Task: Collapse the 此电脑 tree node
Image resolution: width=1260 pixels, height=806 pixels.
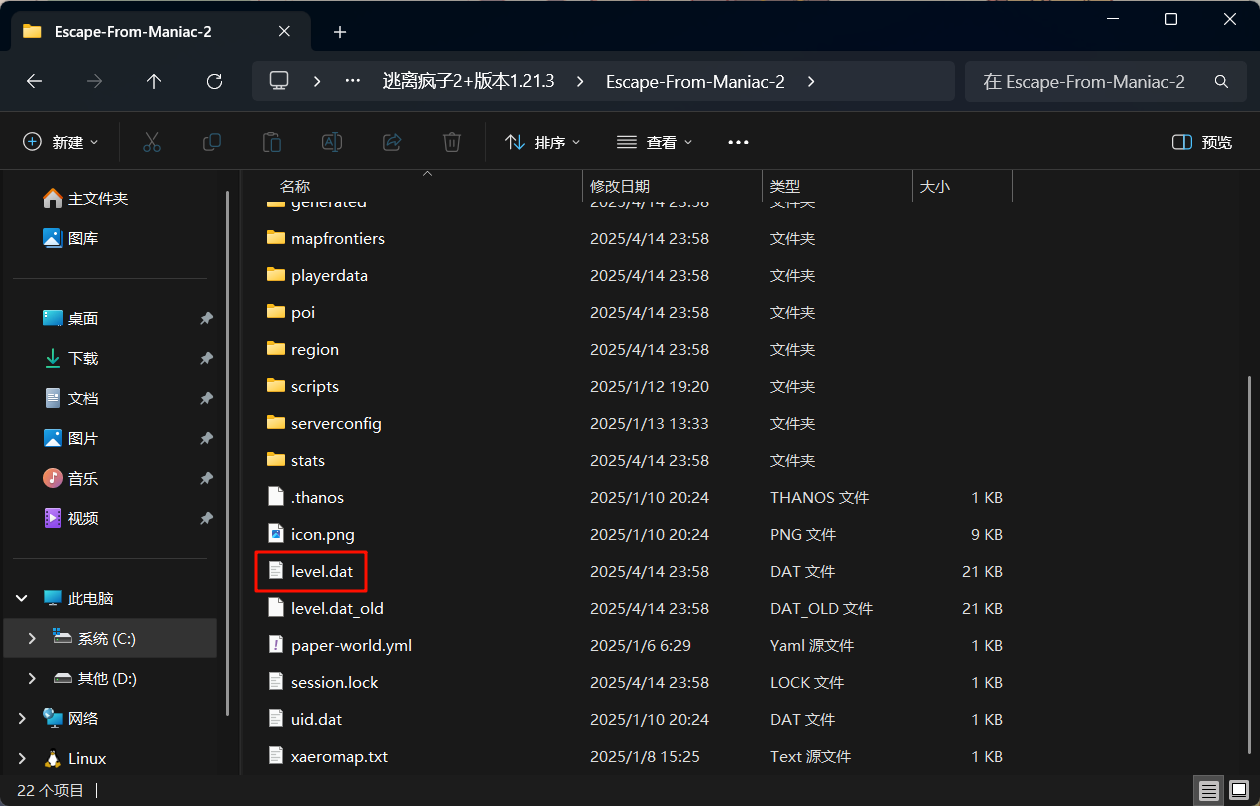Action: (22, 598)
